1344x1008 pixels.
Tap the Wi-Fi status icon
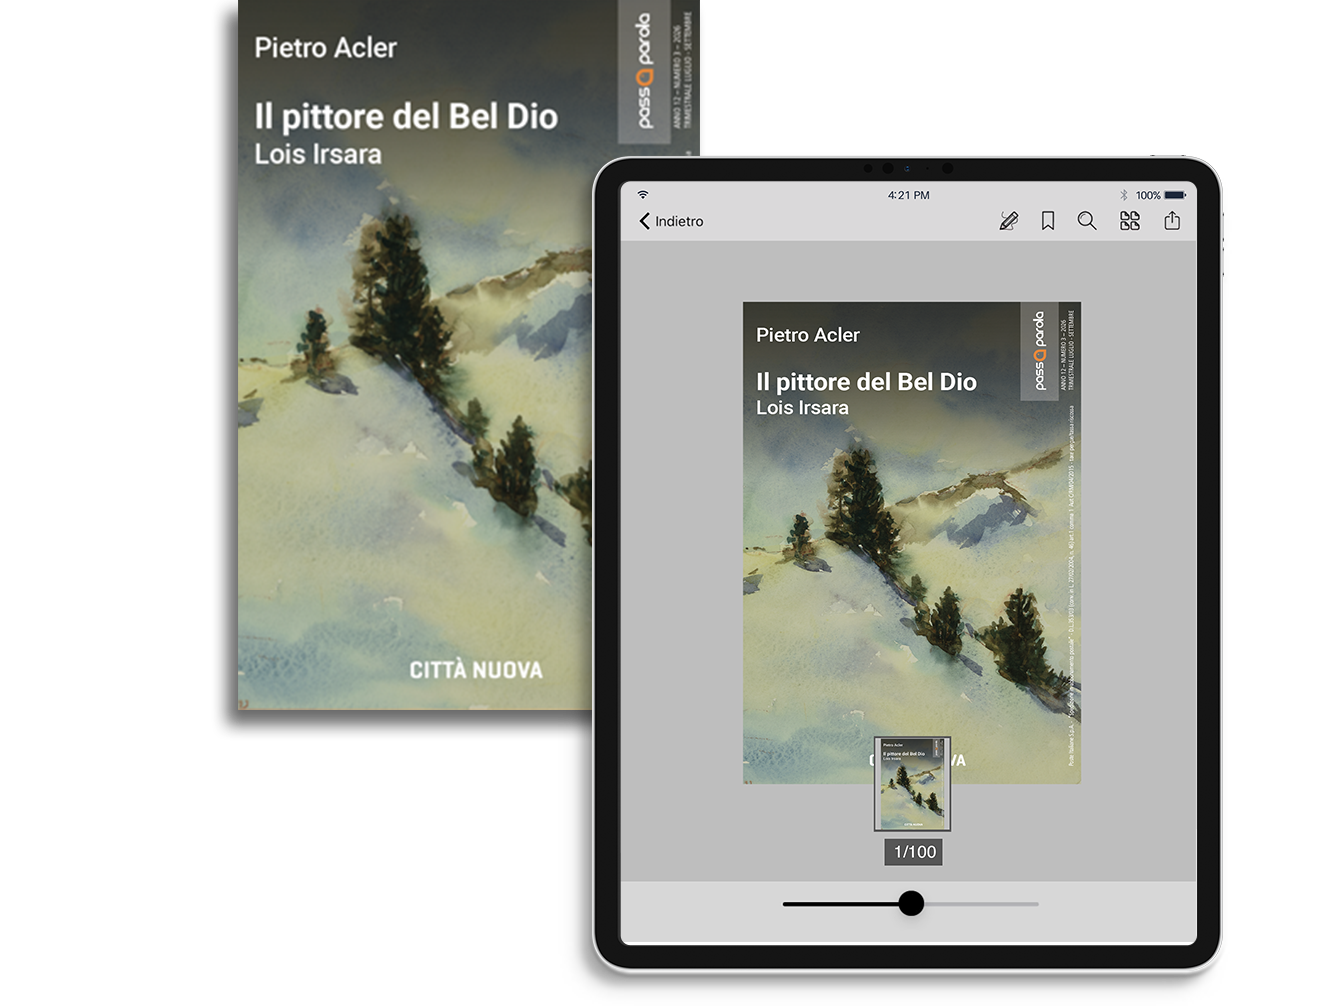point(643,194)
